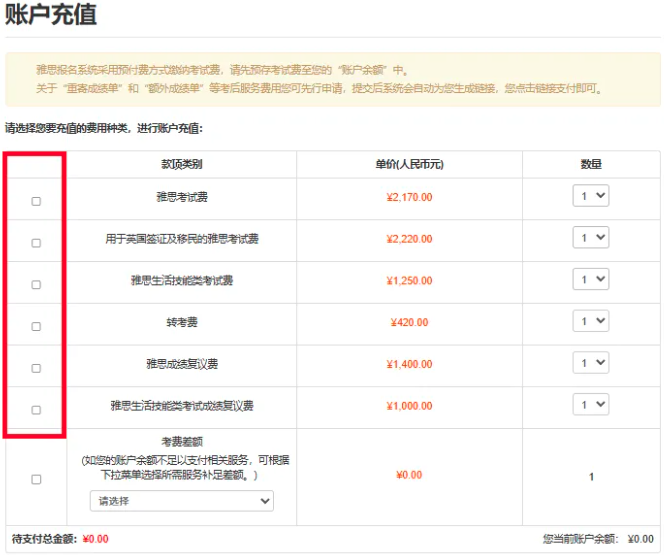Enable the 转考费 checkbox
The width and height of the screenshot is (664, 555).
[x=36, y=326]
